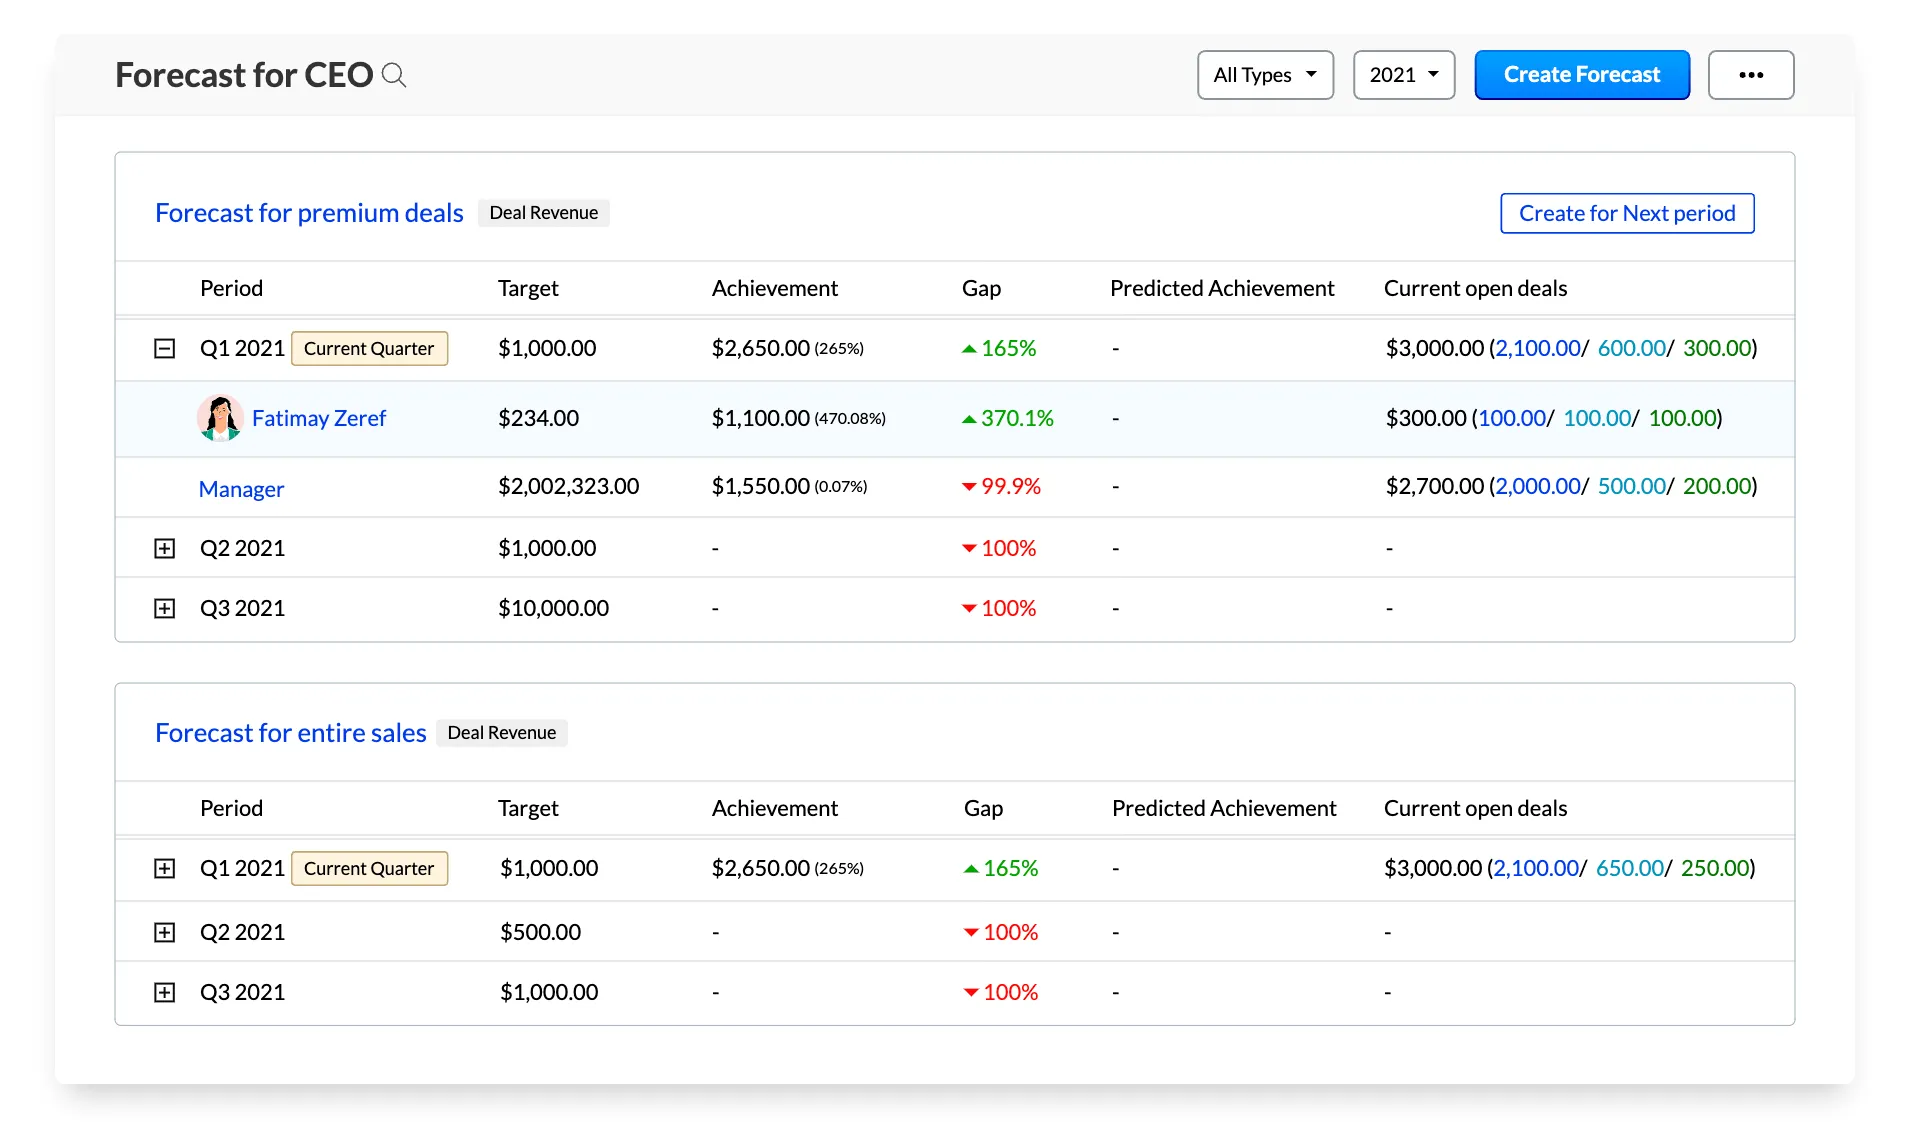Expand Q2 2021 in Forecast for entire sales
This screenshot has height=1142, width=1920.
[x=165, y=931]
